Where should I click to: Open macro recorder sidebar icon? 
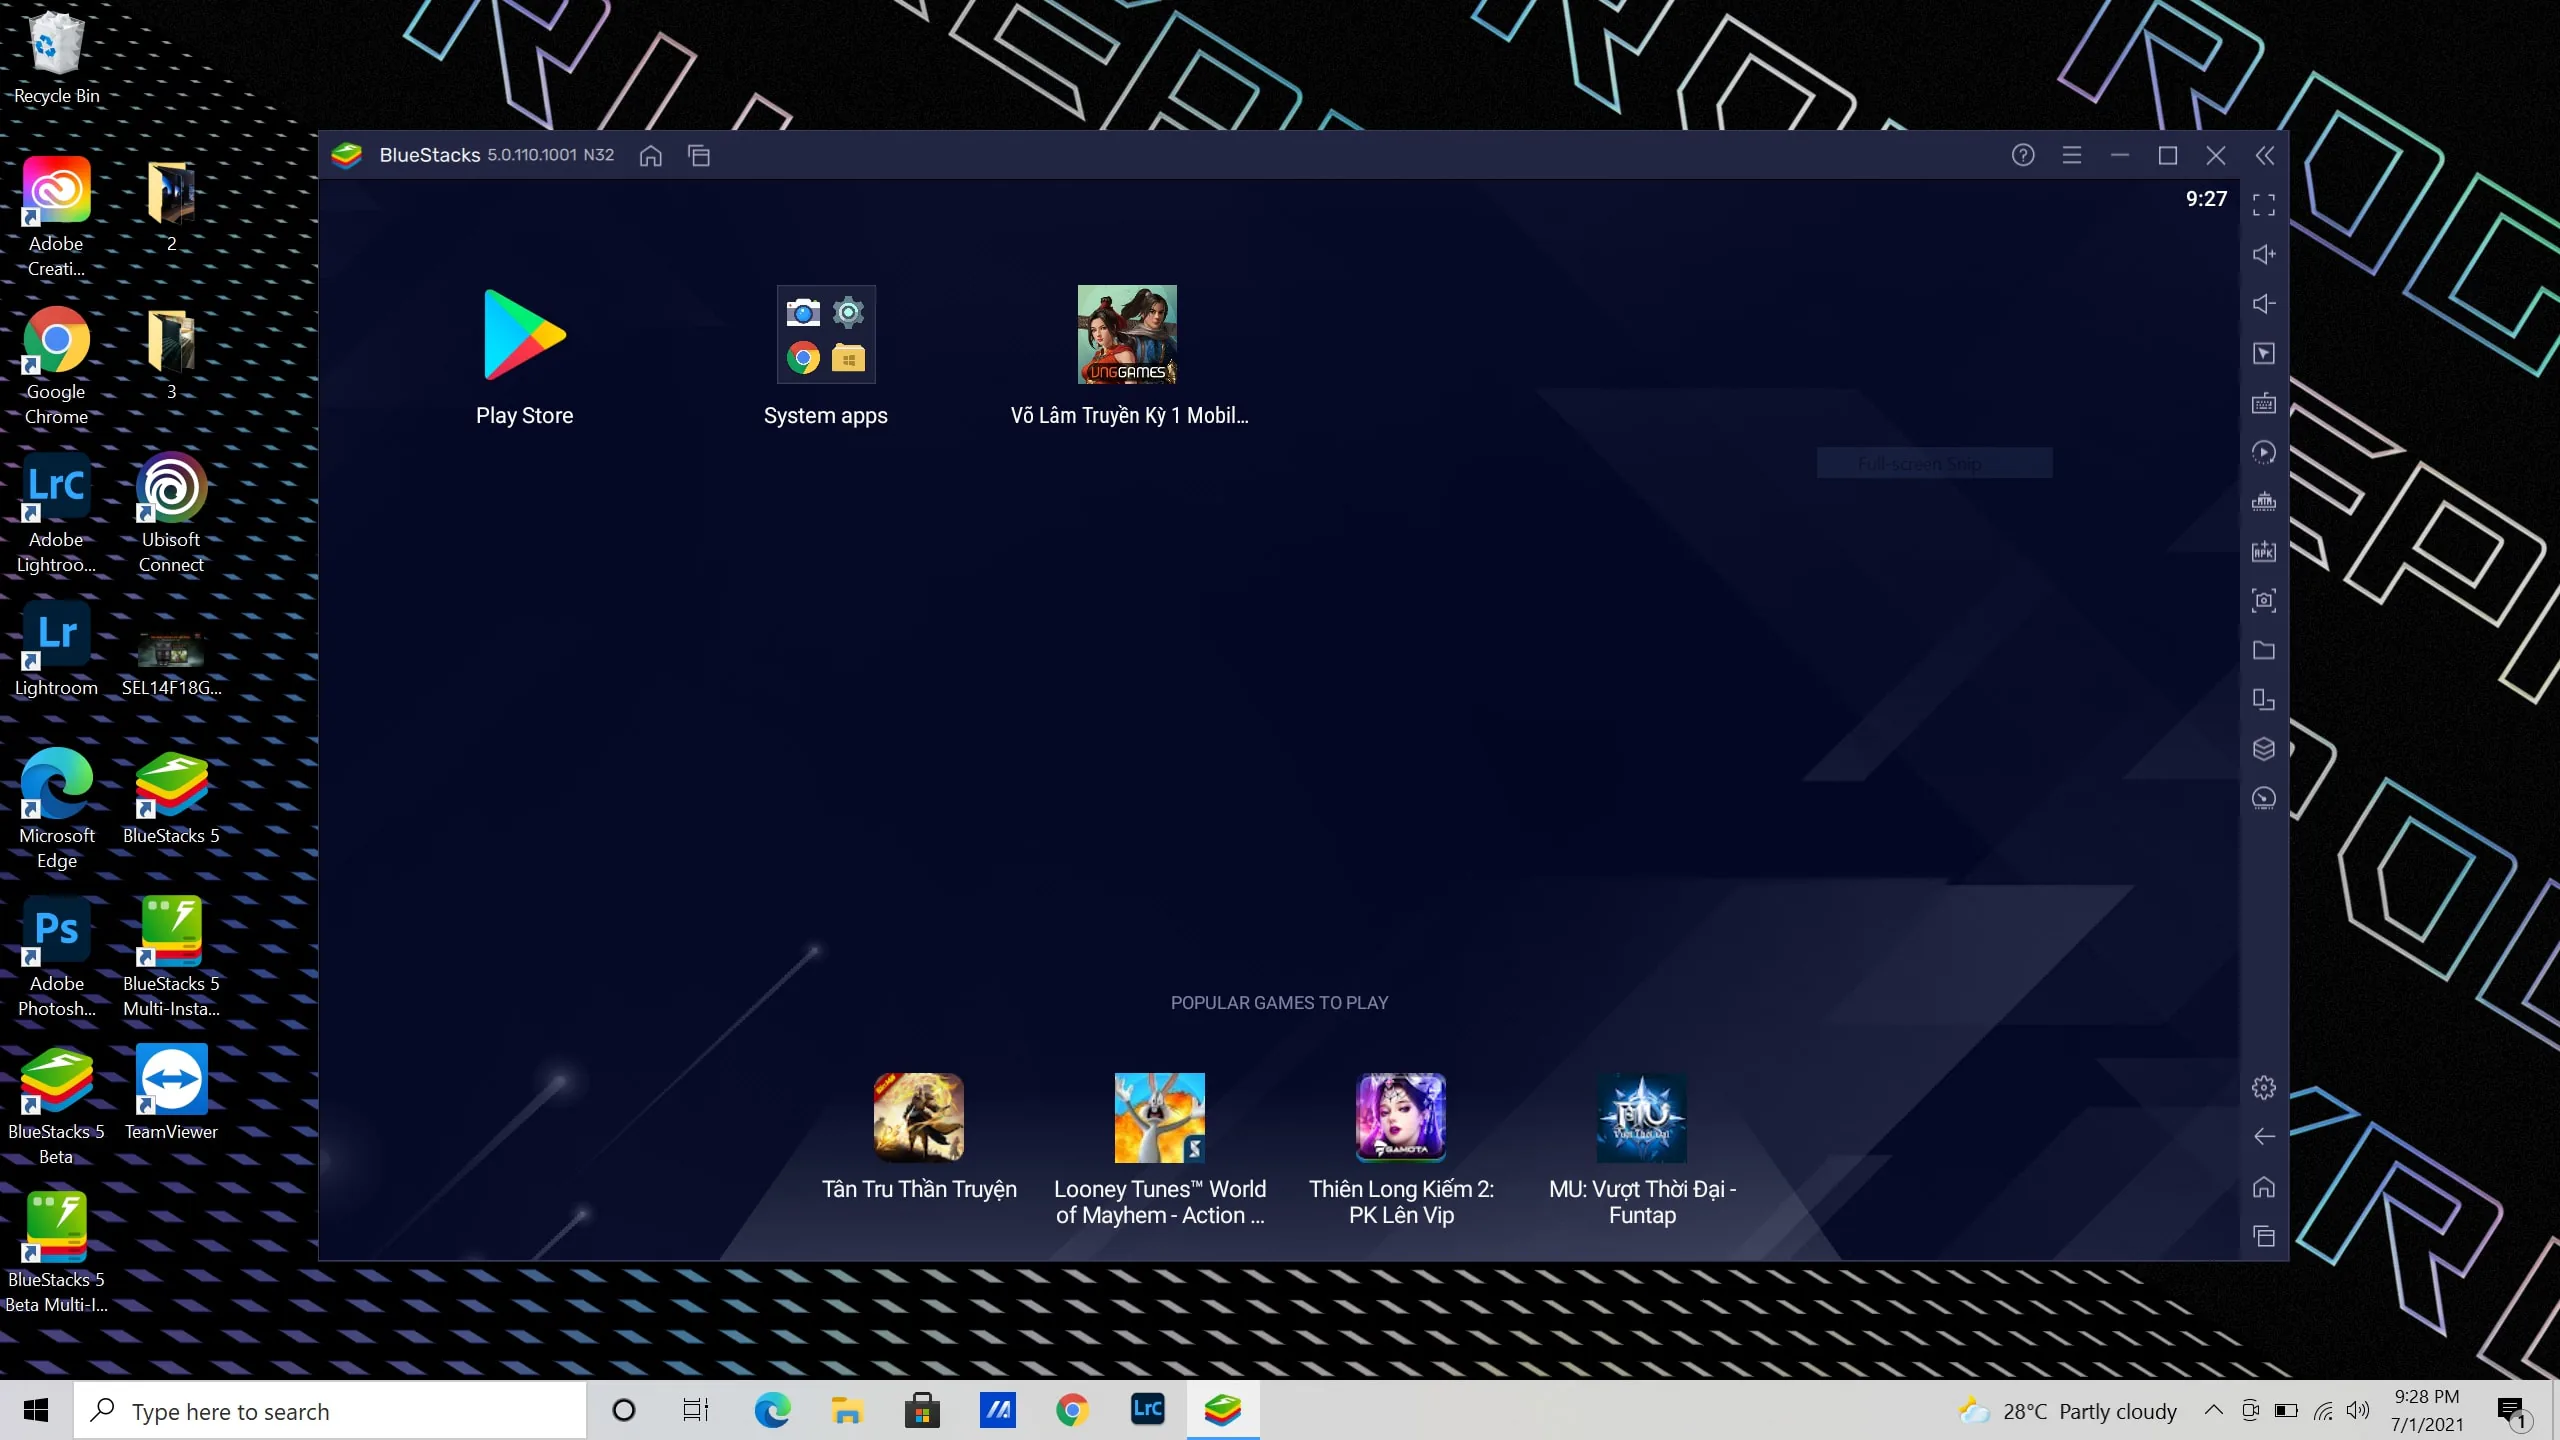click(x=2264, y=502)
